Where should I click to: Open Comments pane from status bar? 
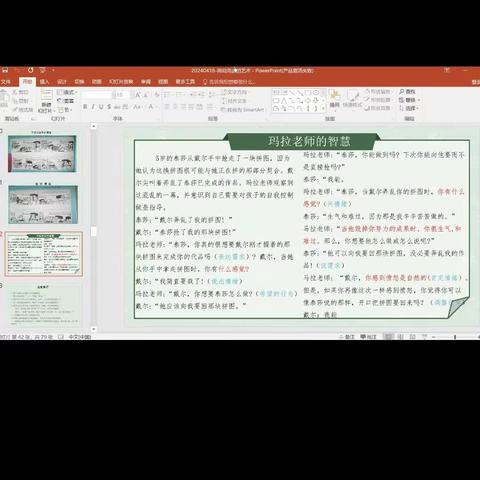coord(368,337)
